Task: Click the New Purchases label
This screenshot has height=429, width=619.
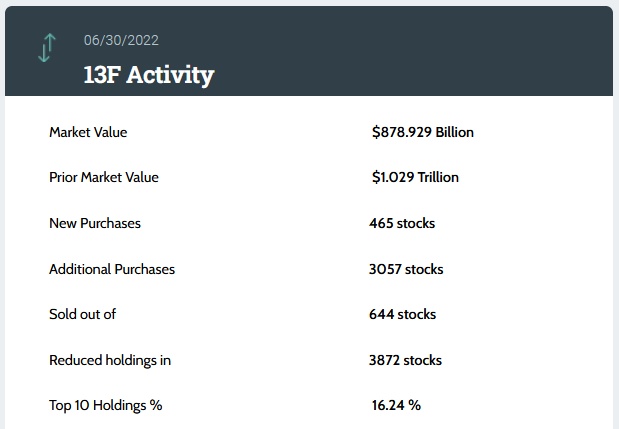Action: point(95,223)
